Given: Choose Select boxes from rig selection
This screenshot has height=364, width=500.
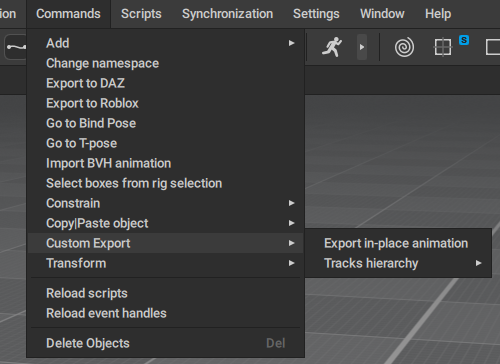Looking at the screenshot, I should click(x=166, y=183).
